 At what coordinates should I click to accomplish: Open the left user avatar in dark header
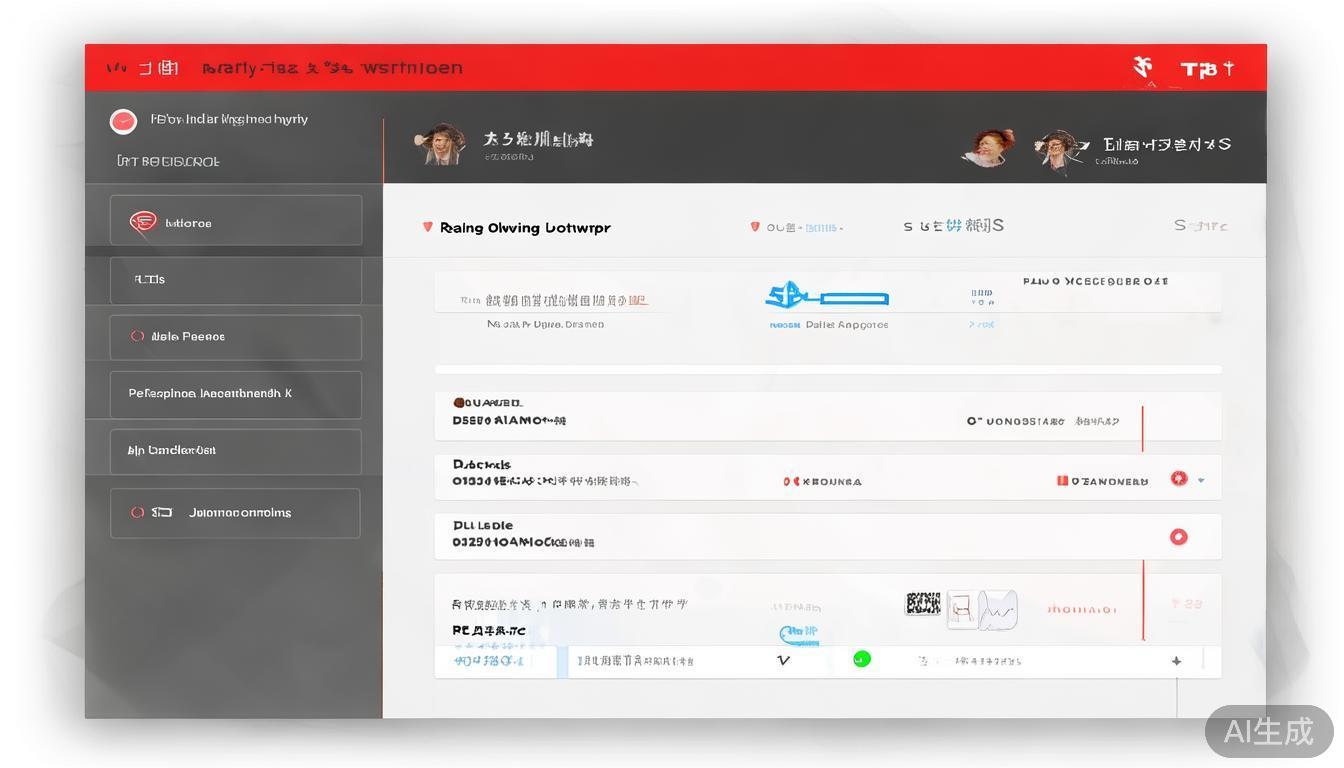(x=439, y=143)
